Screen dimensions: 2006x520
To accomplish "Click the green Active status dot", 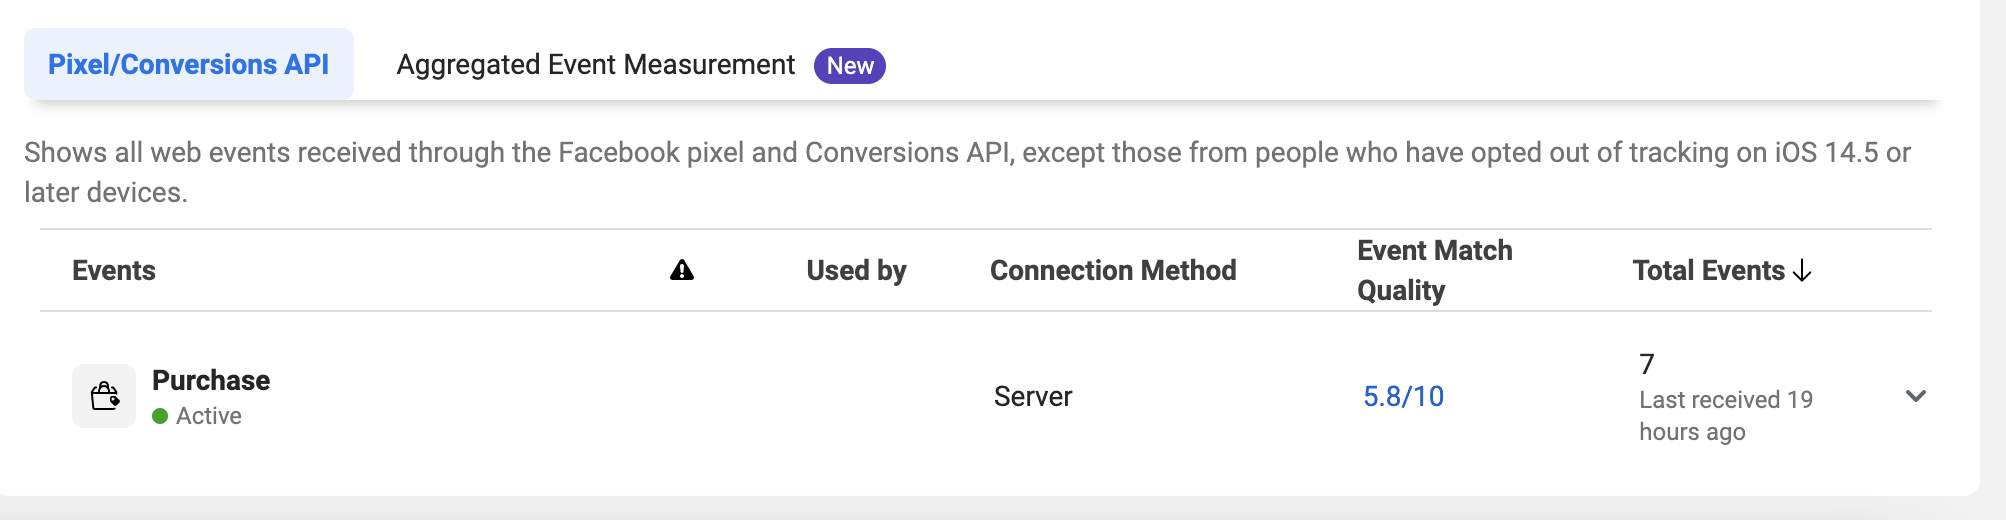I will (160, 416).
